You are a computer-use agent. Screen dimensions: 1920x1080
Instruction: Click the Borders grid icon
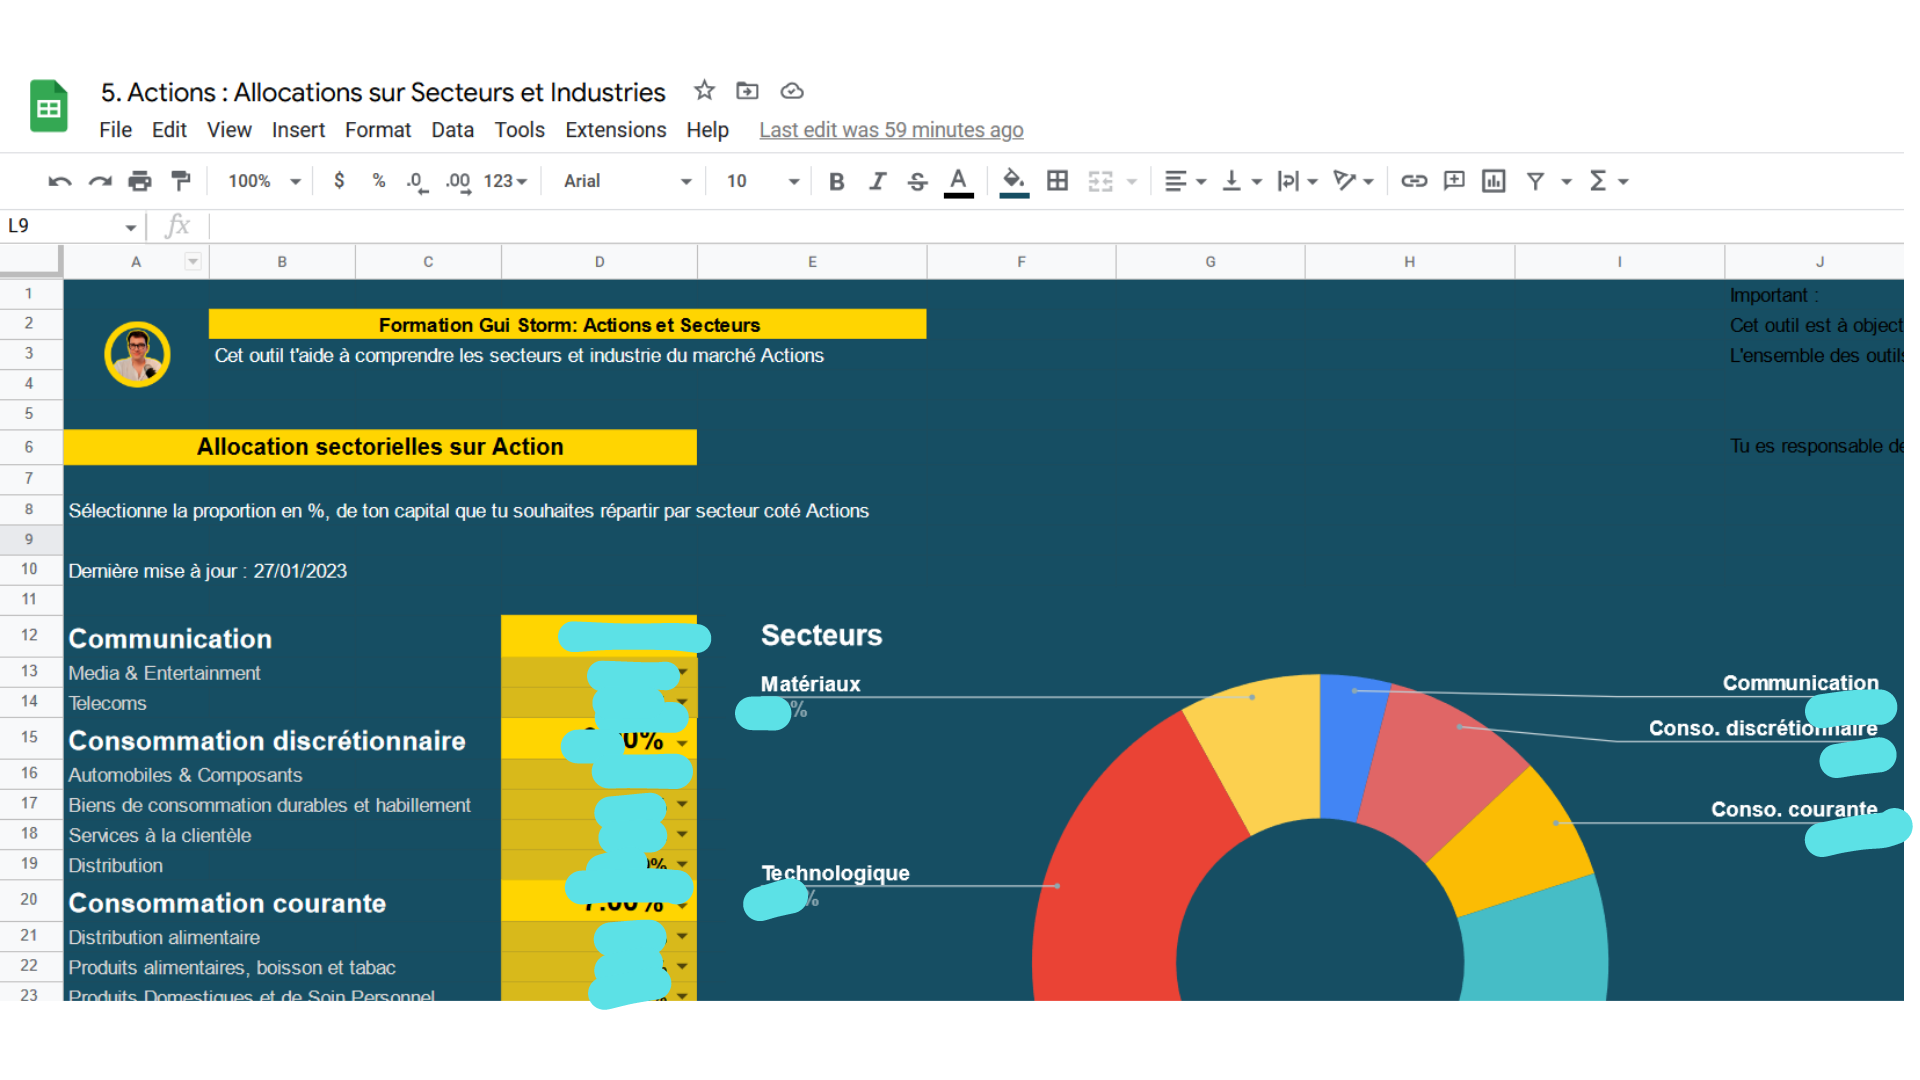[x=1057, y=181]
